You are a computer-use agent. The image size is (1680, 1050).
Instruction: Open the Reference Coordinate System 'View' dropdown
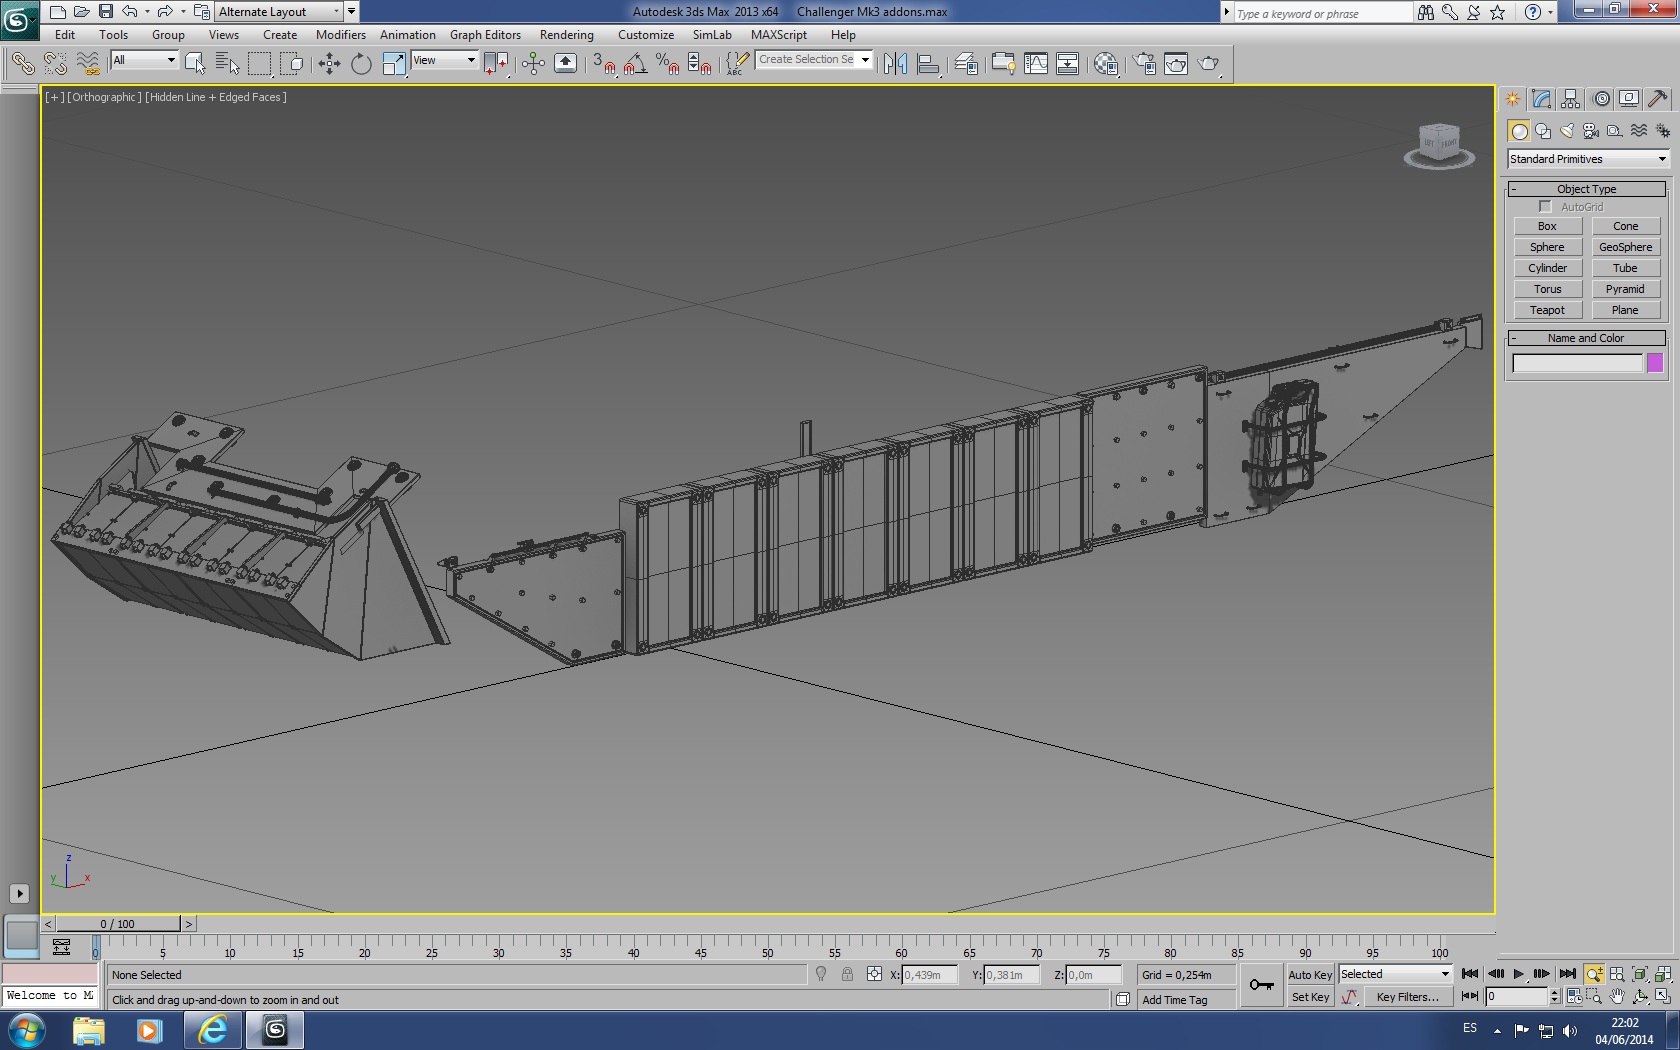[x=444, y=60]
